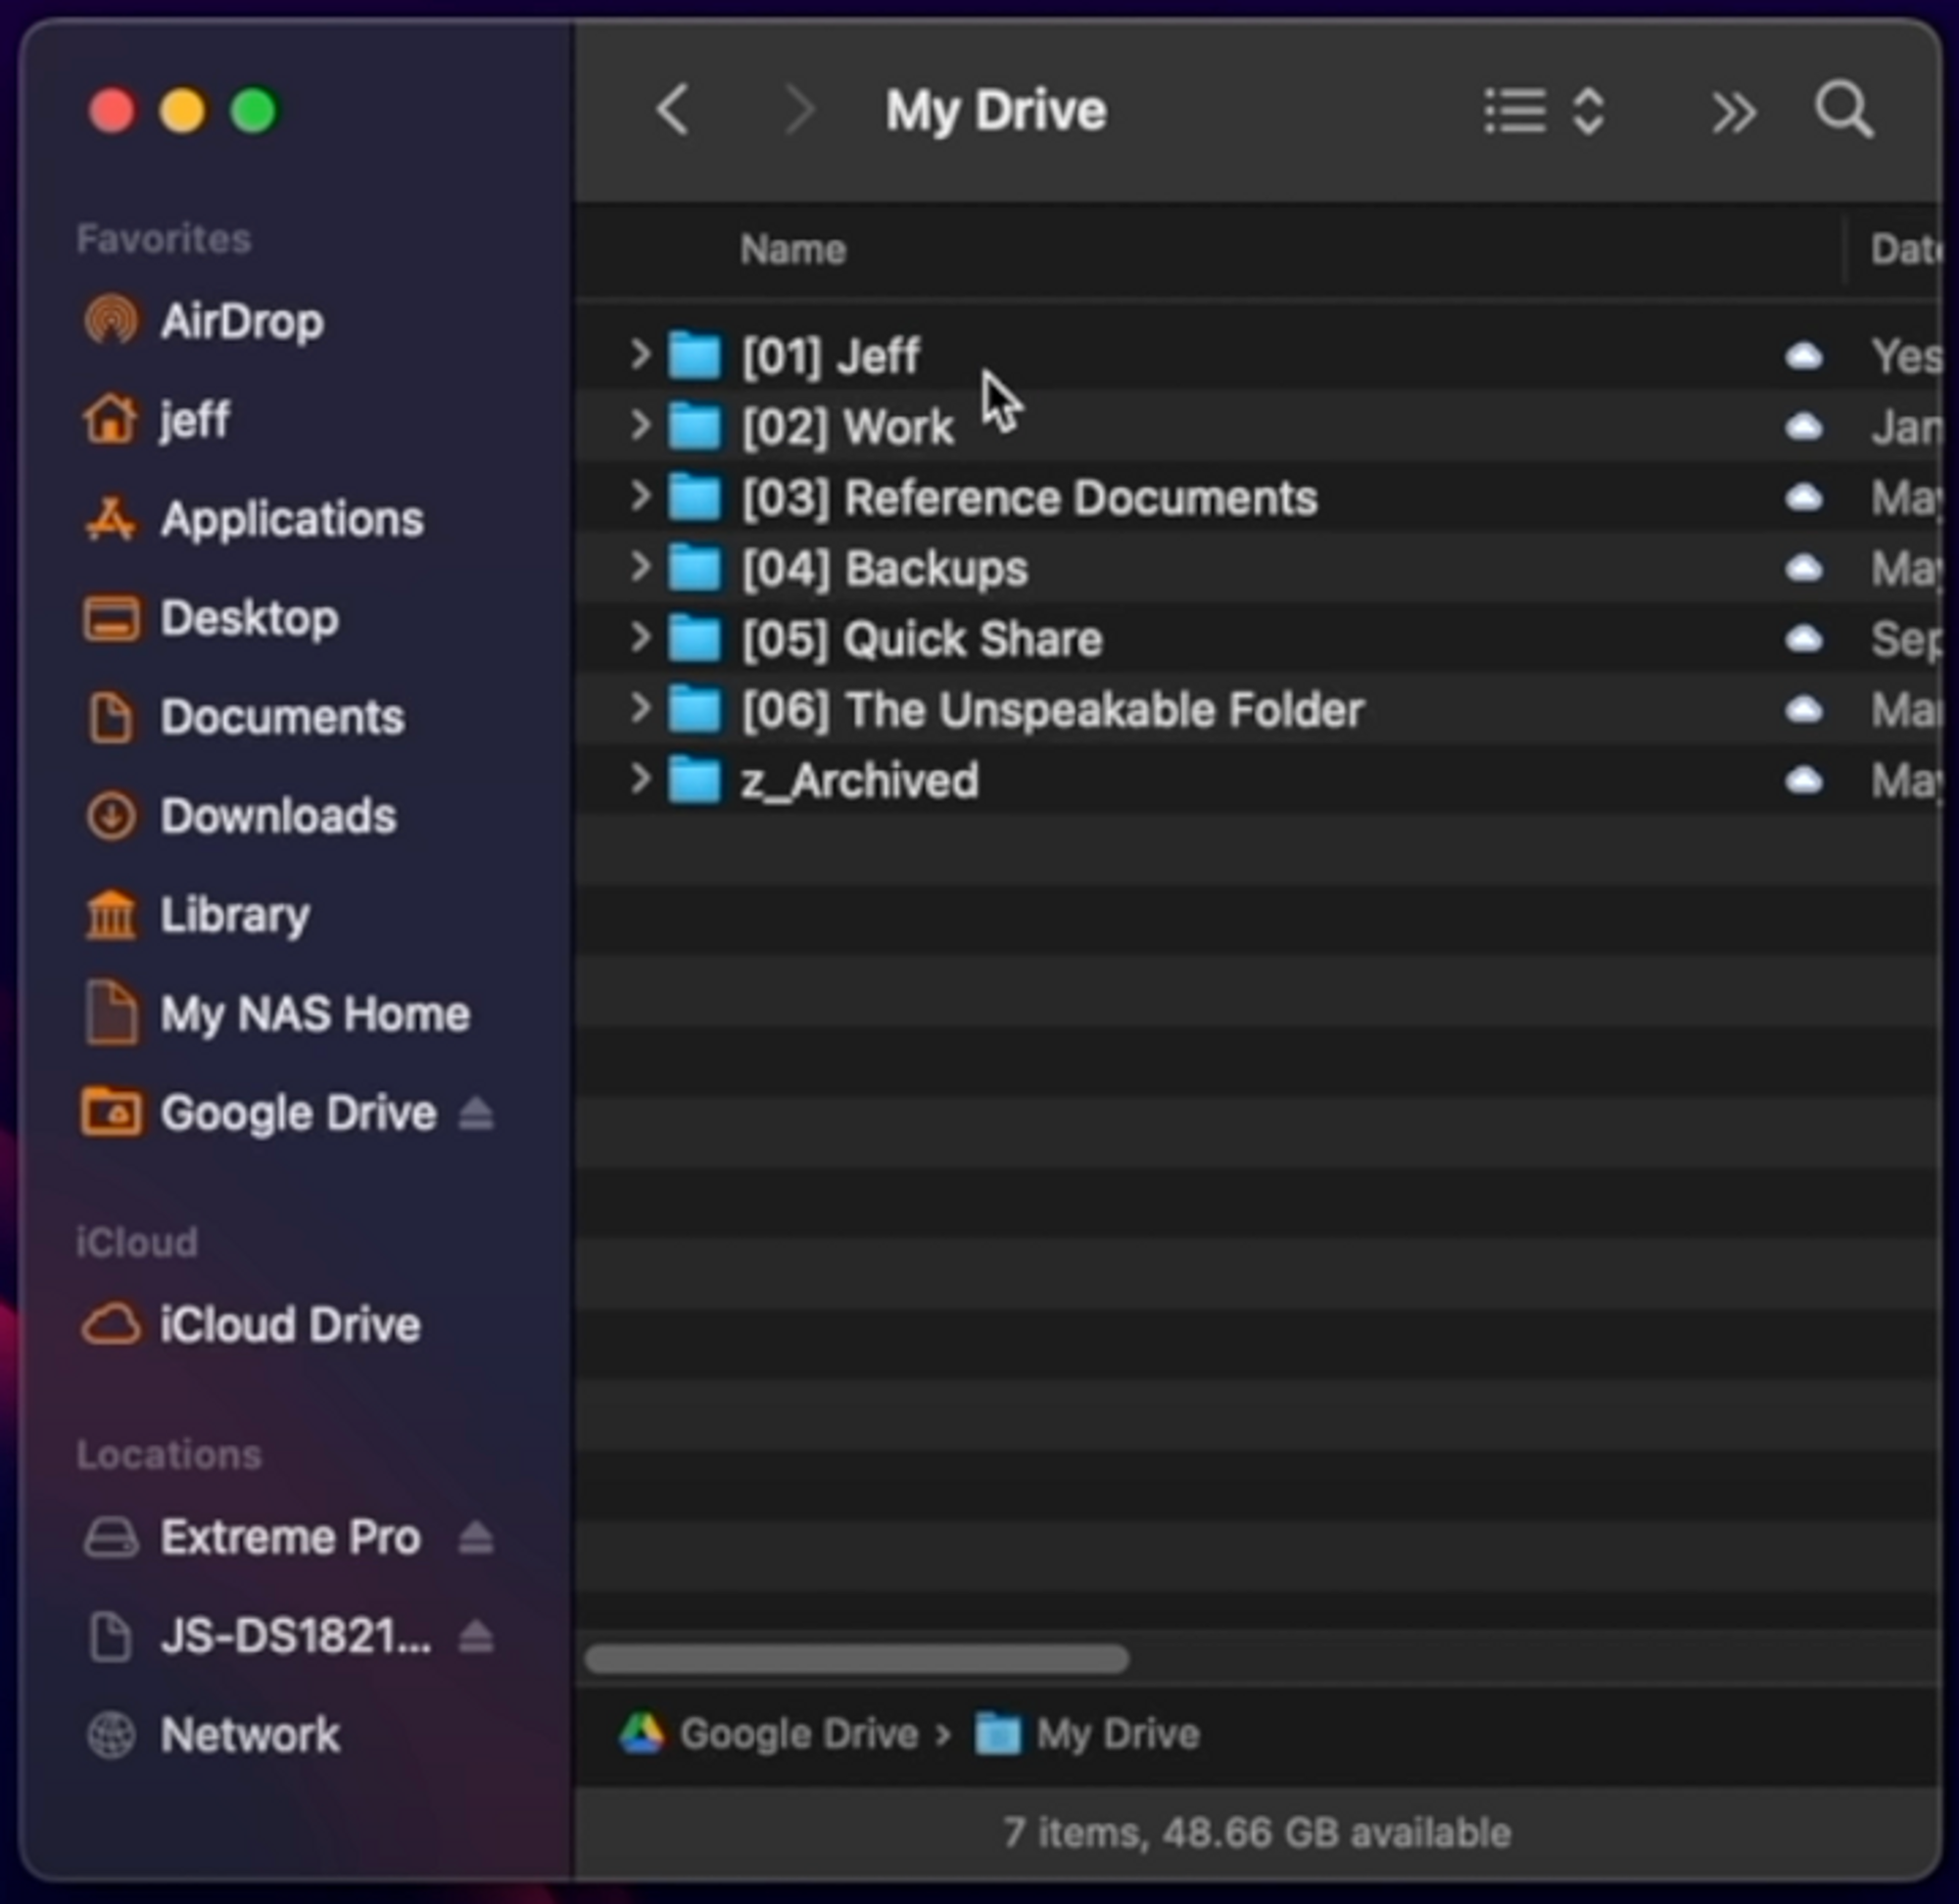This screenshot has width=1959, height=1904.
Task: Eject the Extreme Pro disk
Action: click(476, 1538)
